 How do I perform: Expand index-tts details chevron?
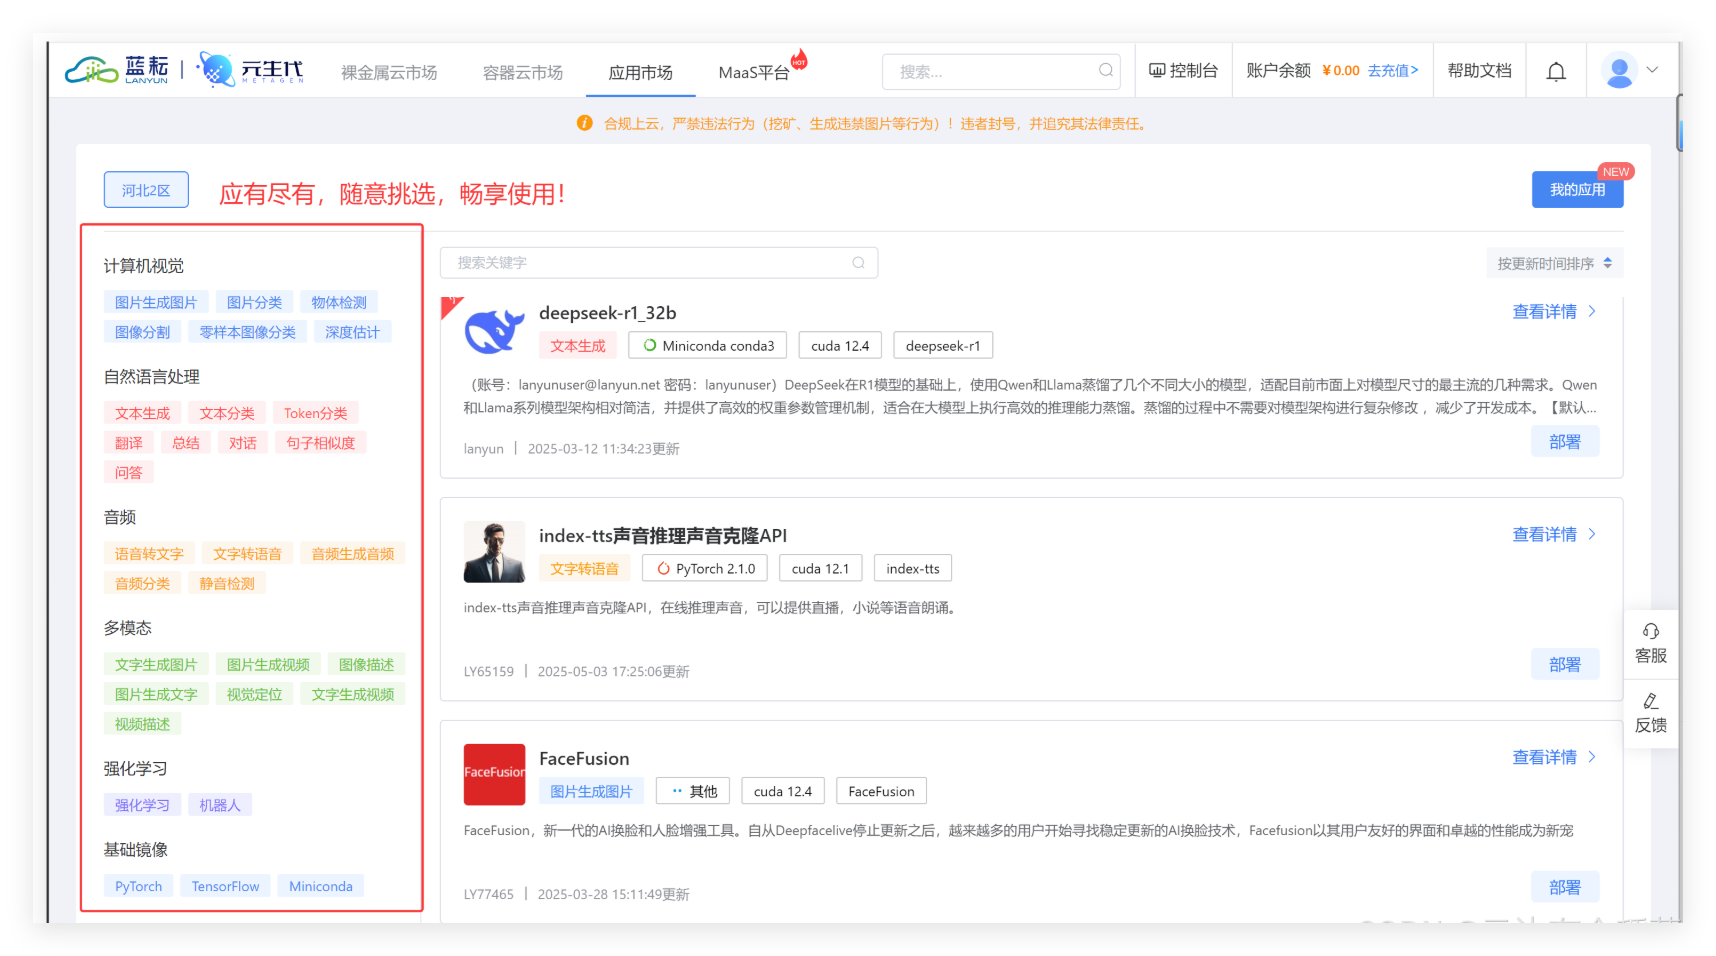point(1592,534)
